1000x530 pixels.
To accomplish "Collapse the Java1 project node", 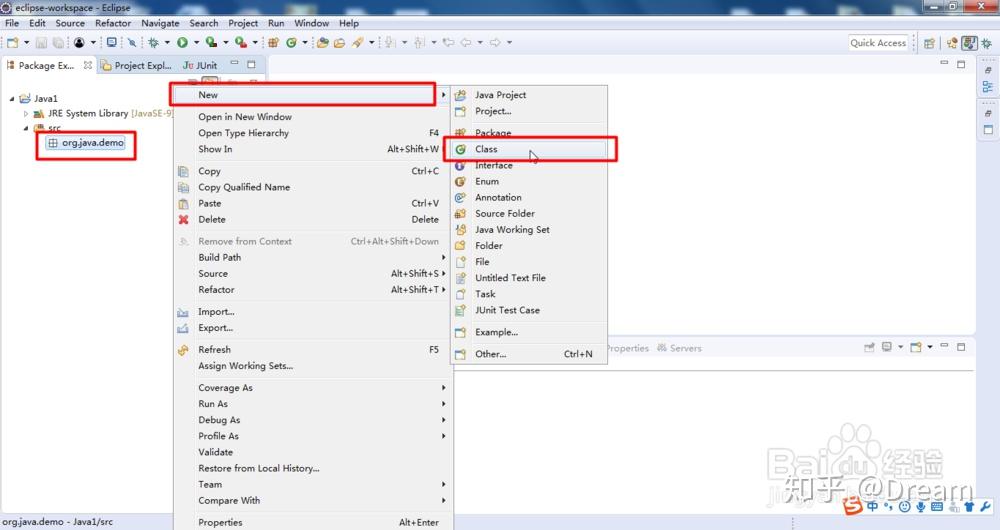I will (11, 99).
